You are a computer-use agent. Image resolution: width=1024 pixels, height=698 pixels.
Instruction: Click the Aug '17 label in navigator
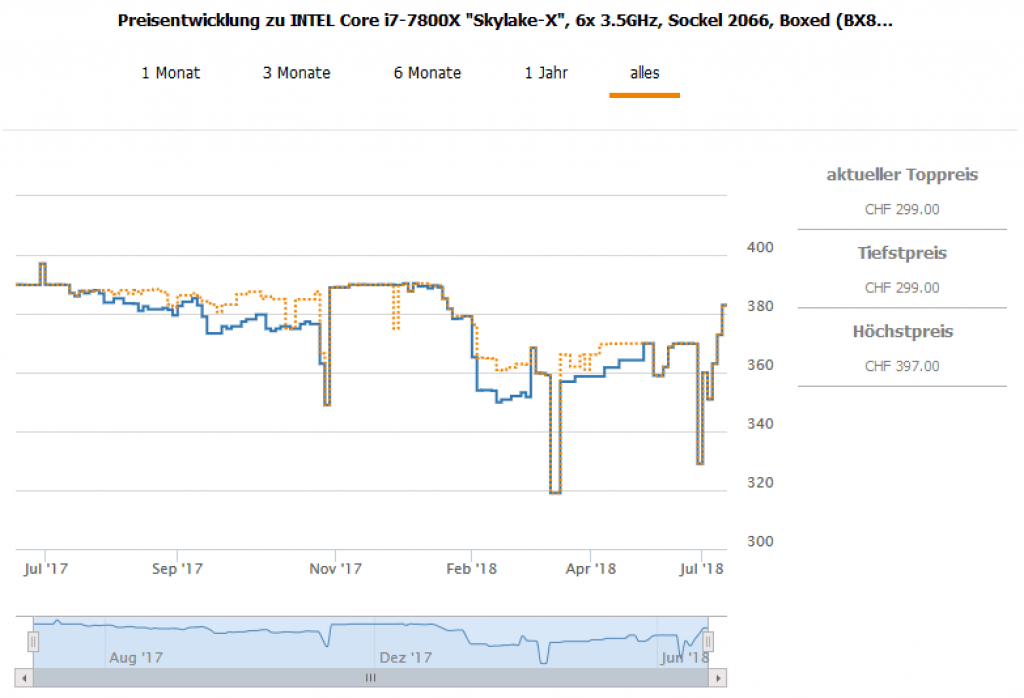point(136,658)
